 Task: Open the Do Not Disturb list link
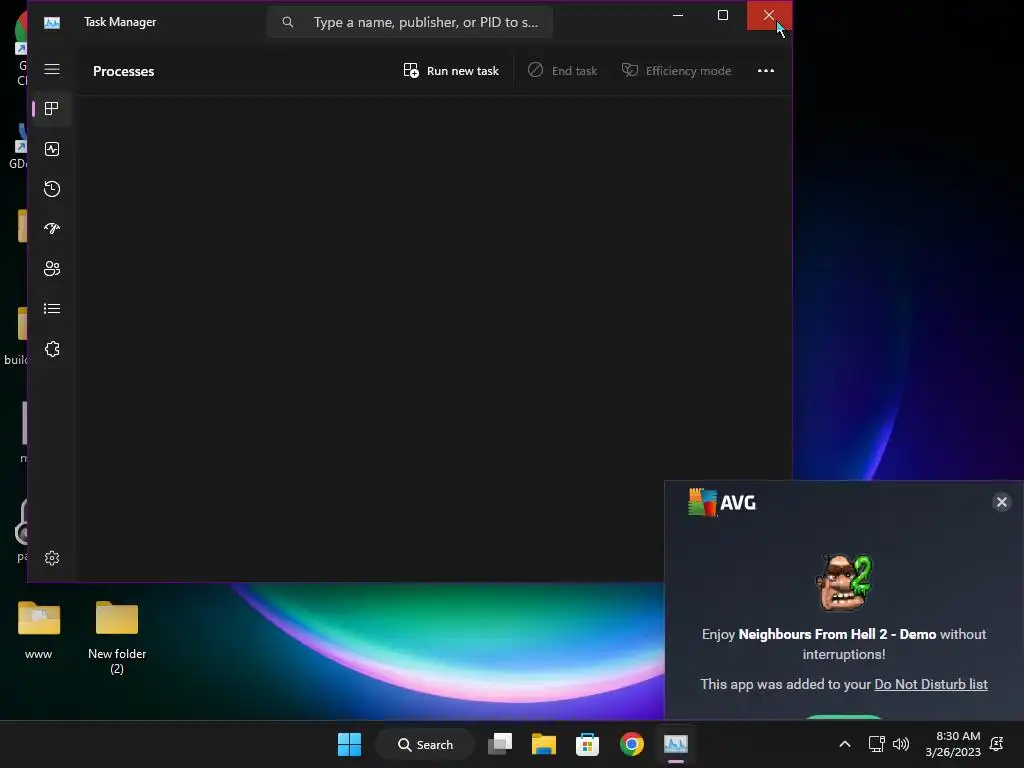(x=931, y=684)
